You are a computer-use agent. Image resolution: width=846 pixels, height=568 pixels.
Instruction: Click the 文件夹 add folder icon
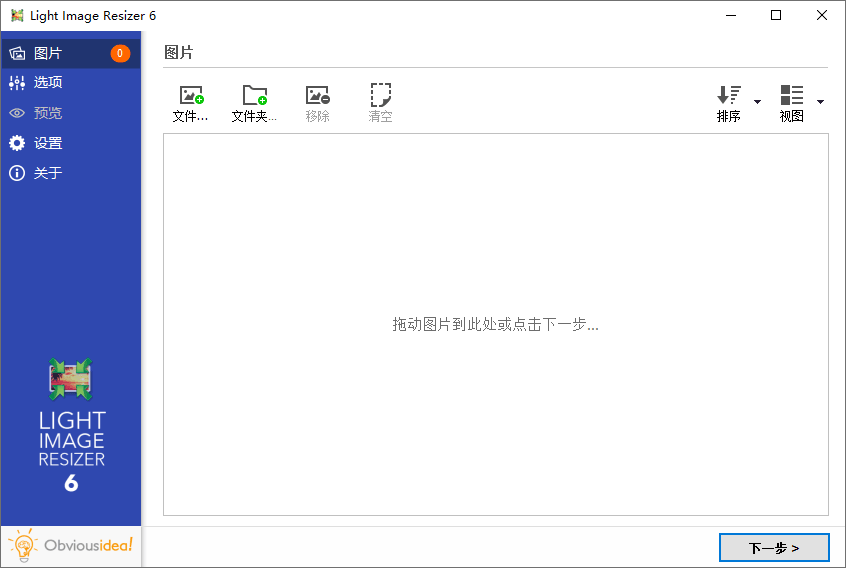pyautogui.click(x=255, y=96)
